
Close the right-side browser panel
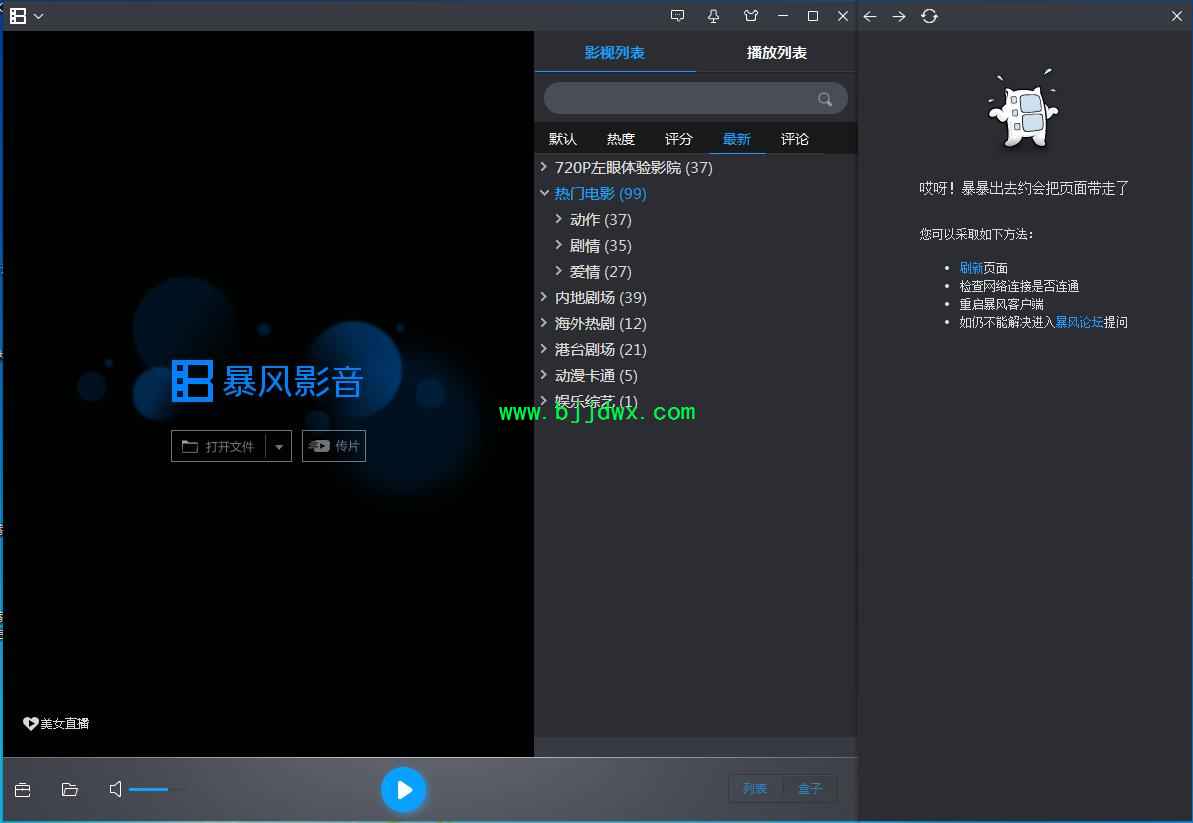pos(1176,16)
